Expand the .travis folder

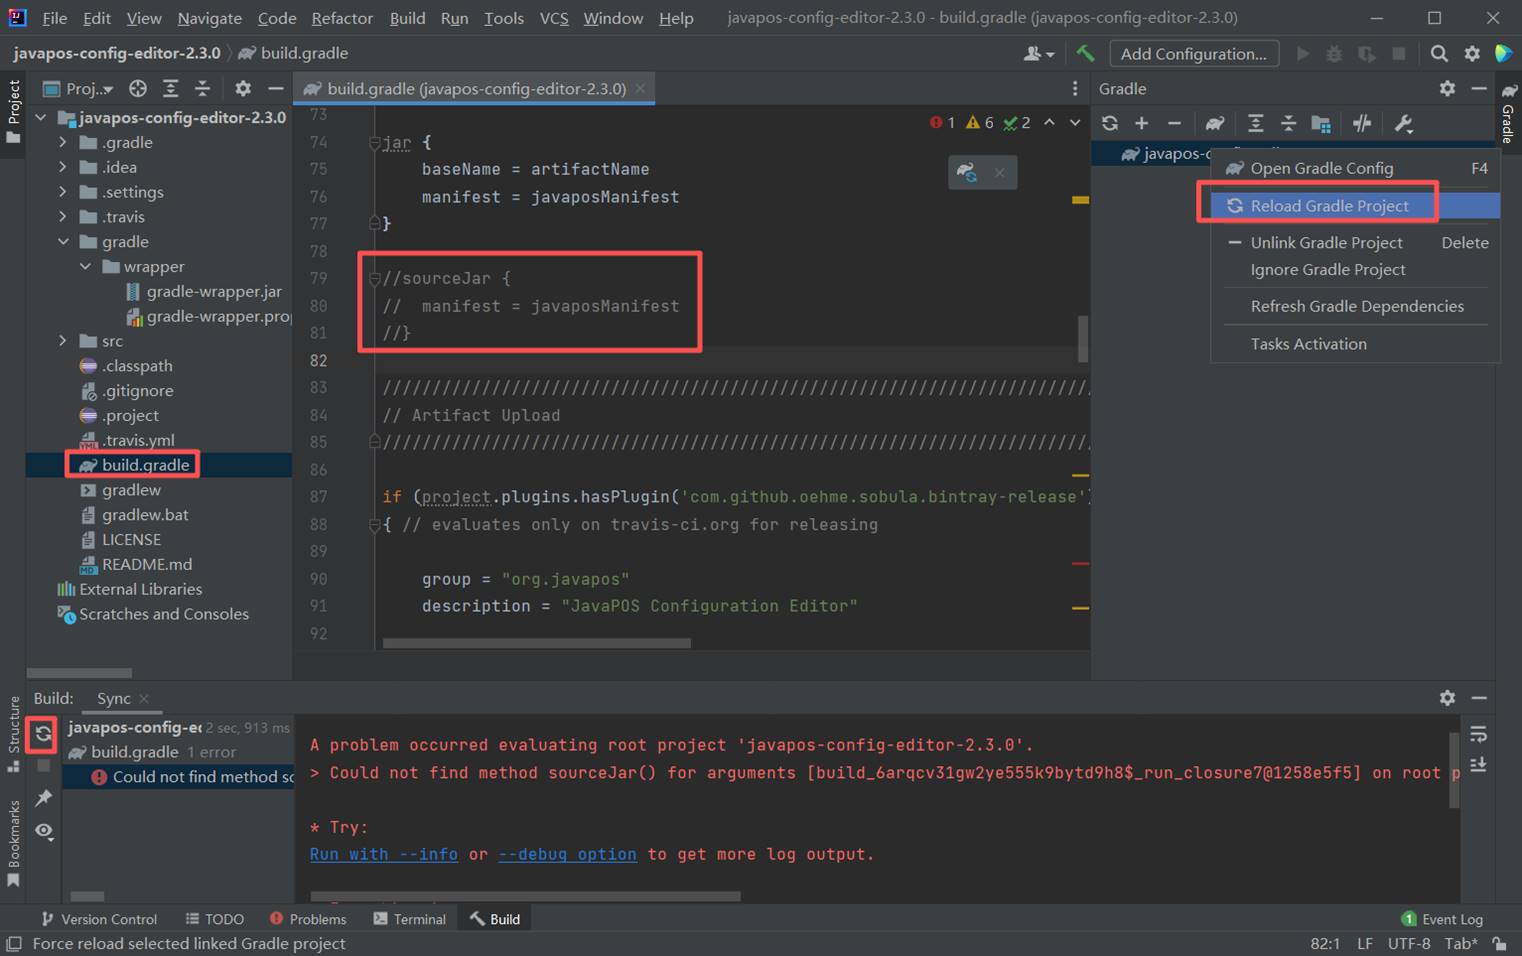63,217
